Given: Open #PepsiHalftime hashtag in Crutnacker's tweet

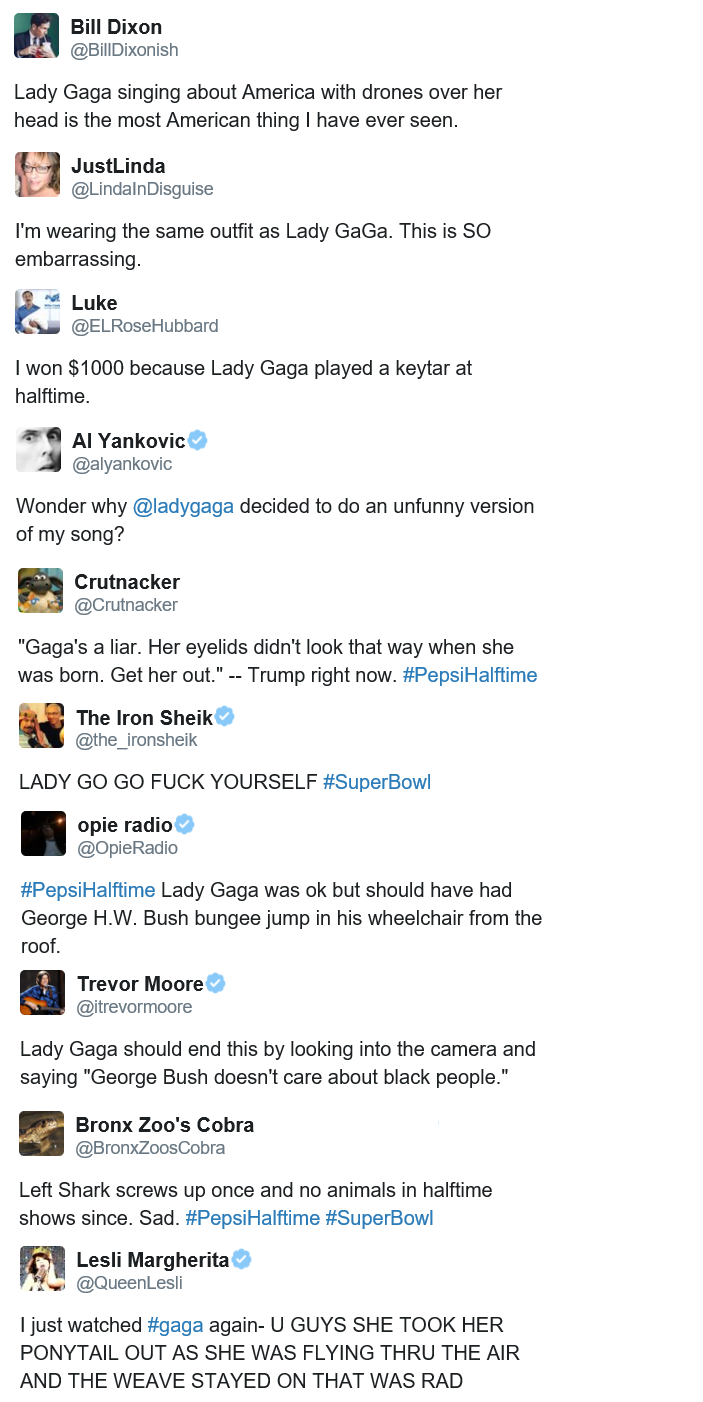Looking at the screenshot, I should coord(470,675).
